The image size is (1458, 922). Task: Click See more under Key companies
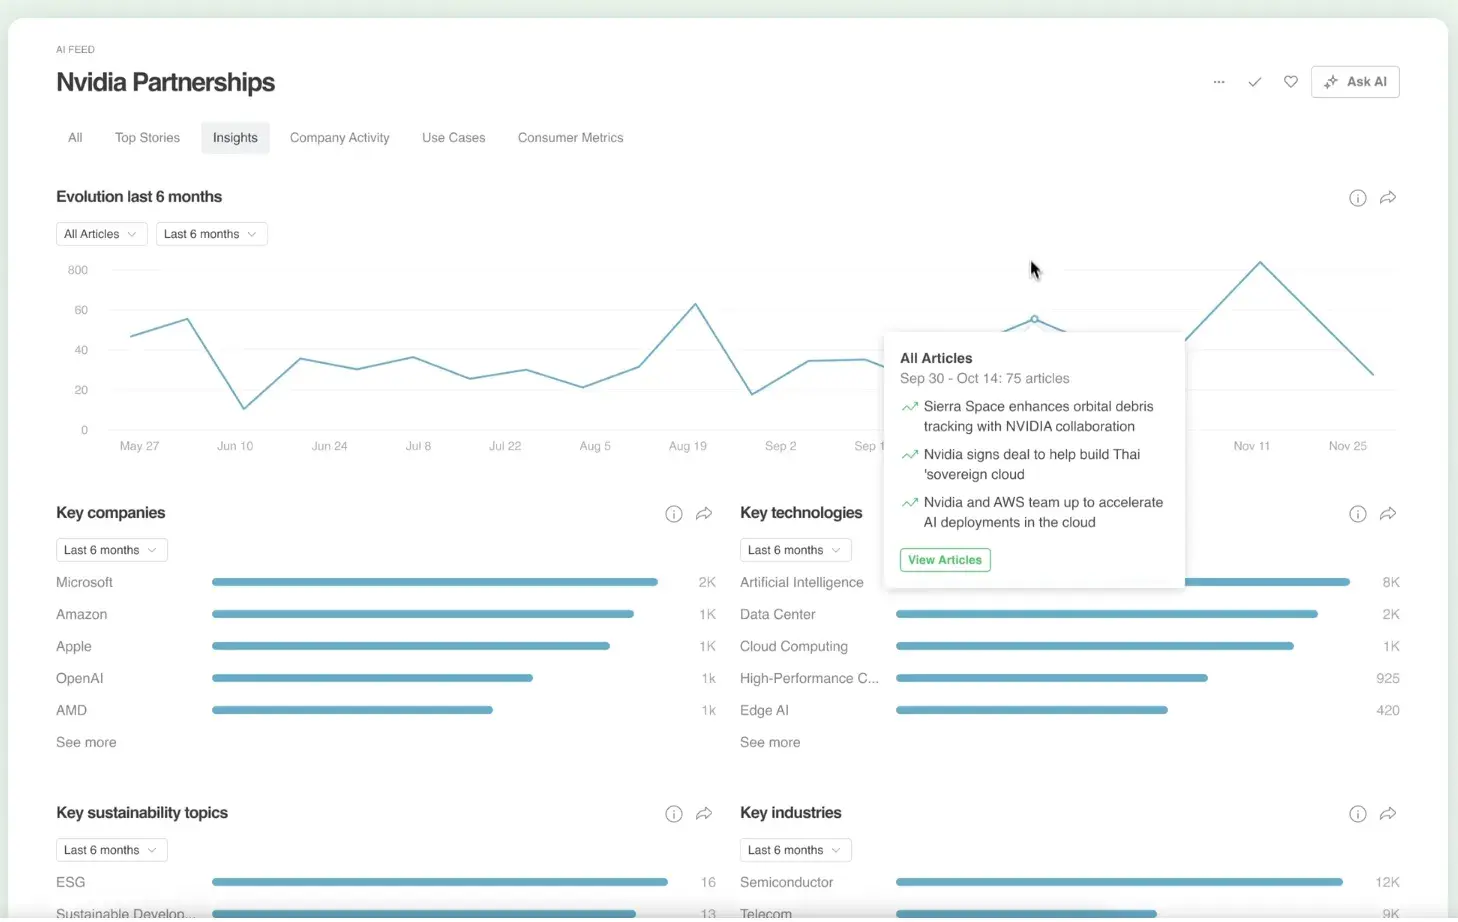[x=86, y=742]
